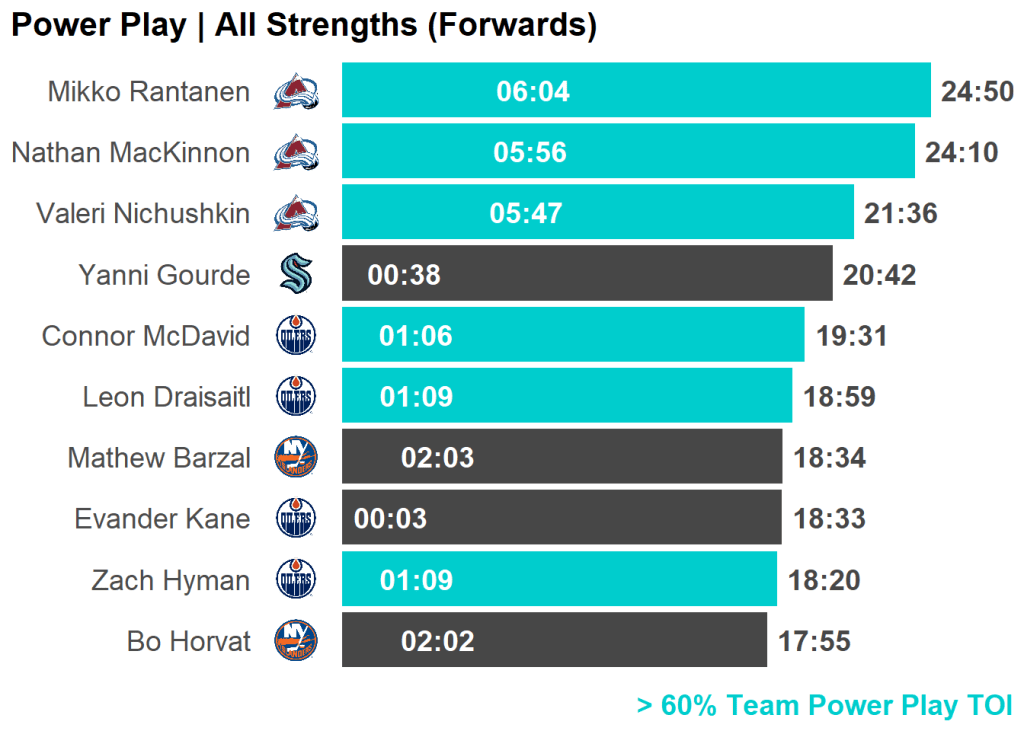The image size is (1024, 731).
Task: Click the Avalanche logo beside Mikko Rantanen
Action: click(x=296, y=92)
